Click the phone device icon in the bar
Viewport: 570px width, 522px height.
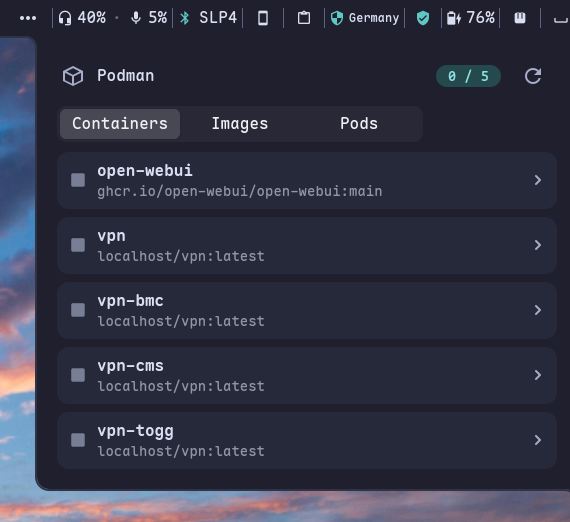pyautogui.click(x=263, y=18)
